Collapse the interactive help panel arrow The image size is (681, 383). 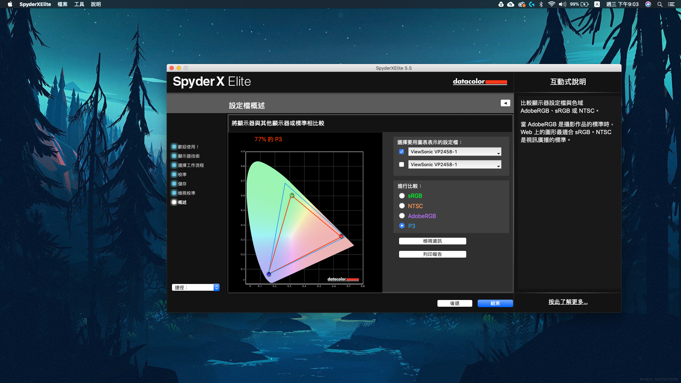point(505,103)
